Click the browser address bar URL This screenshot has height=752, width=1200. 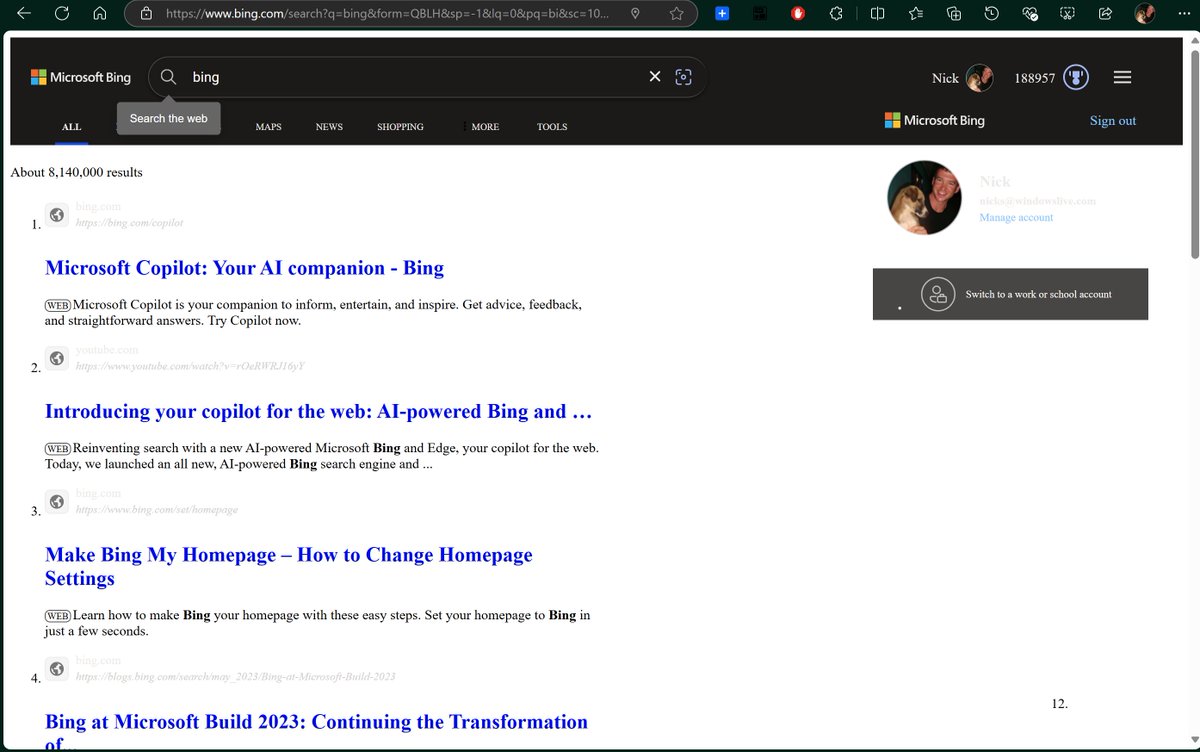pos(386,14)
